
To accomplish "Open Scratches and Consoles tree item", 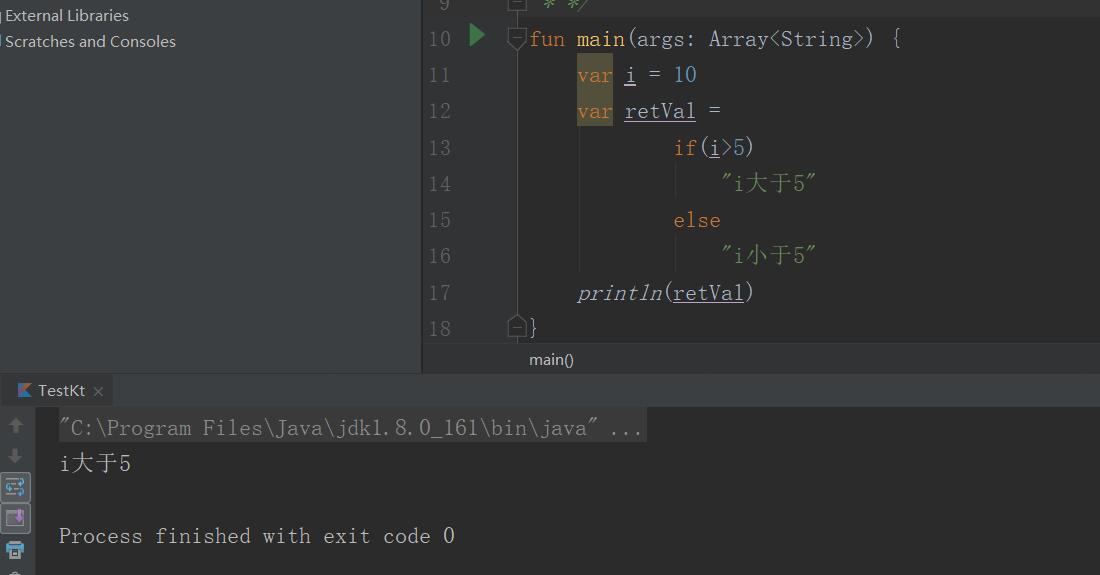I will click(x=90, y=41).
